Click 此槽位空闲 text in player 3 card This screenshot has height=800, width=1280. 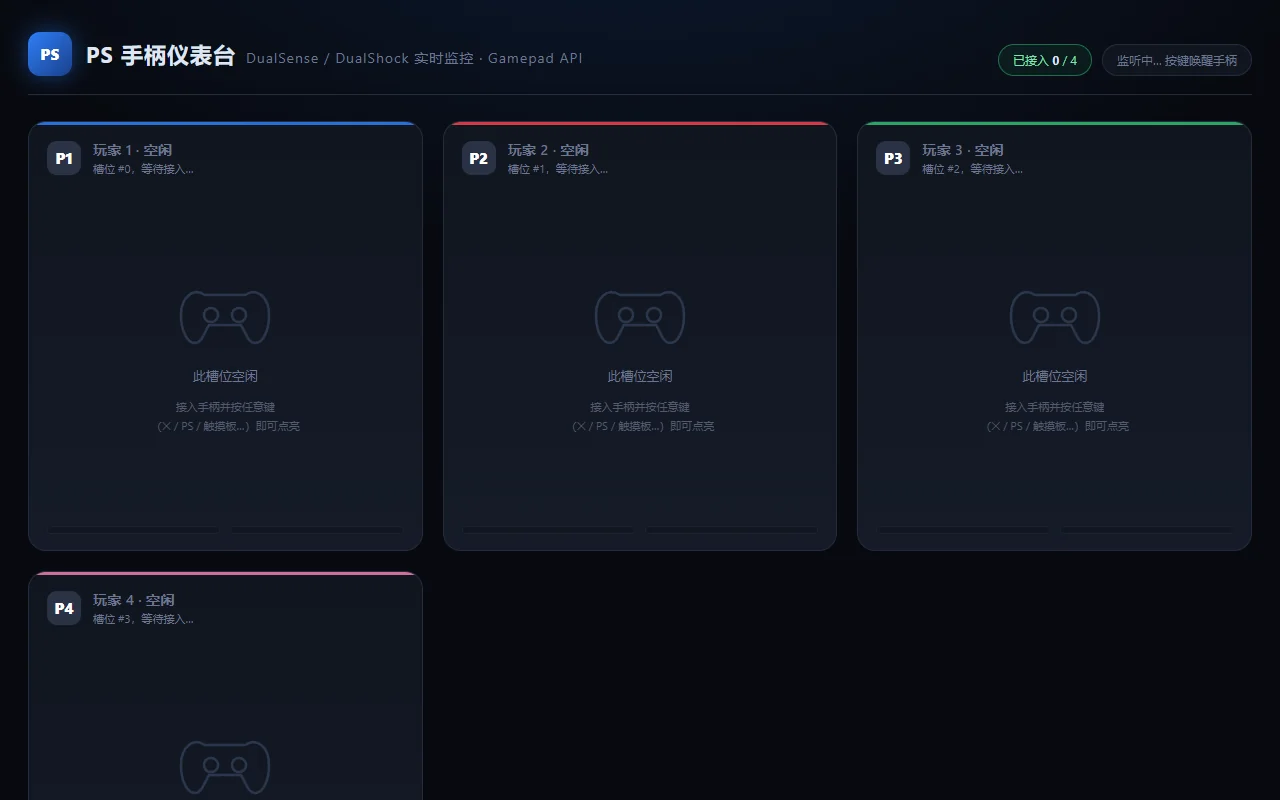coord(1055,376)
